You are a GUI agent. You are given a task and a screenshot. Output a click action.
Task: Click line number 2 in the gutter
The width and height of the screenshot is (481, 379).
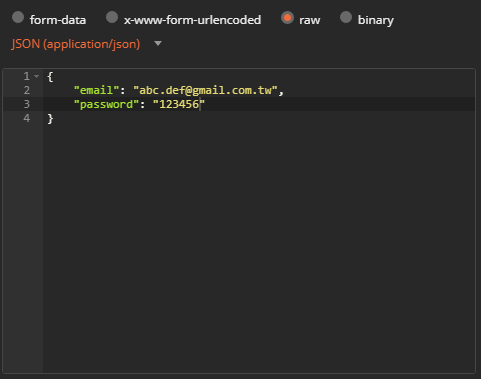click(27, 90)
